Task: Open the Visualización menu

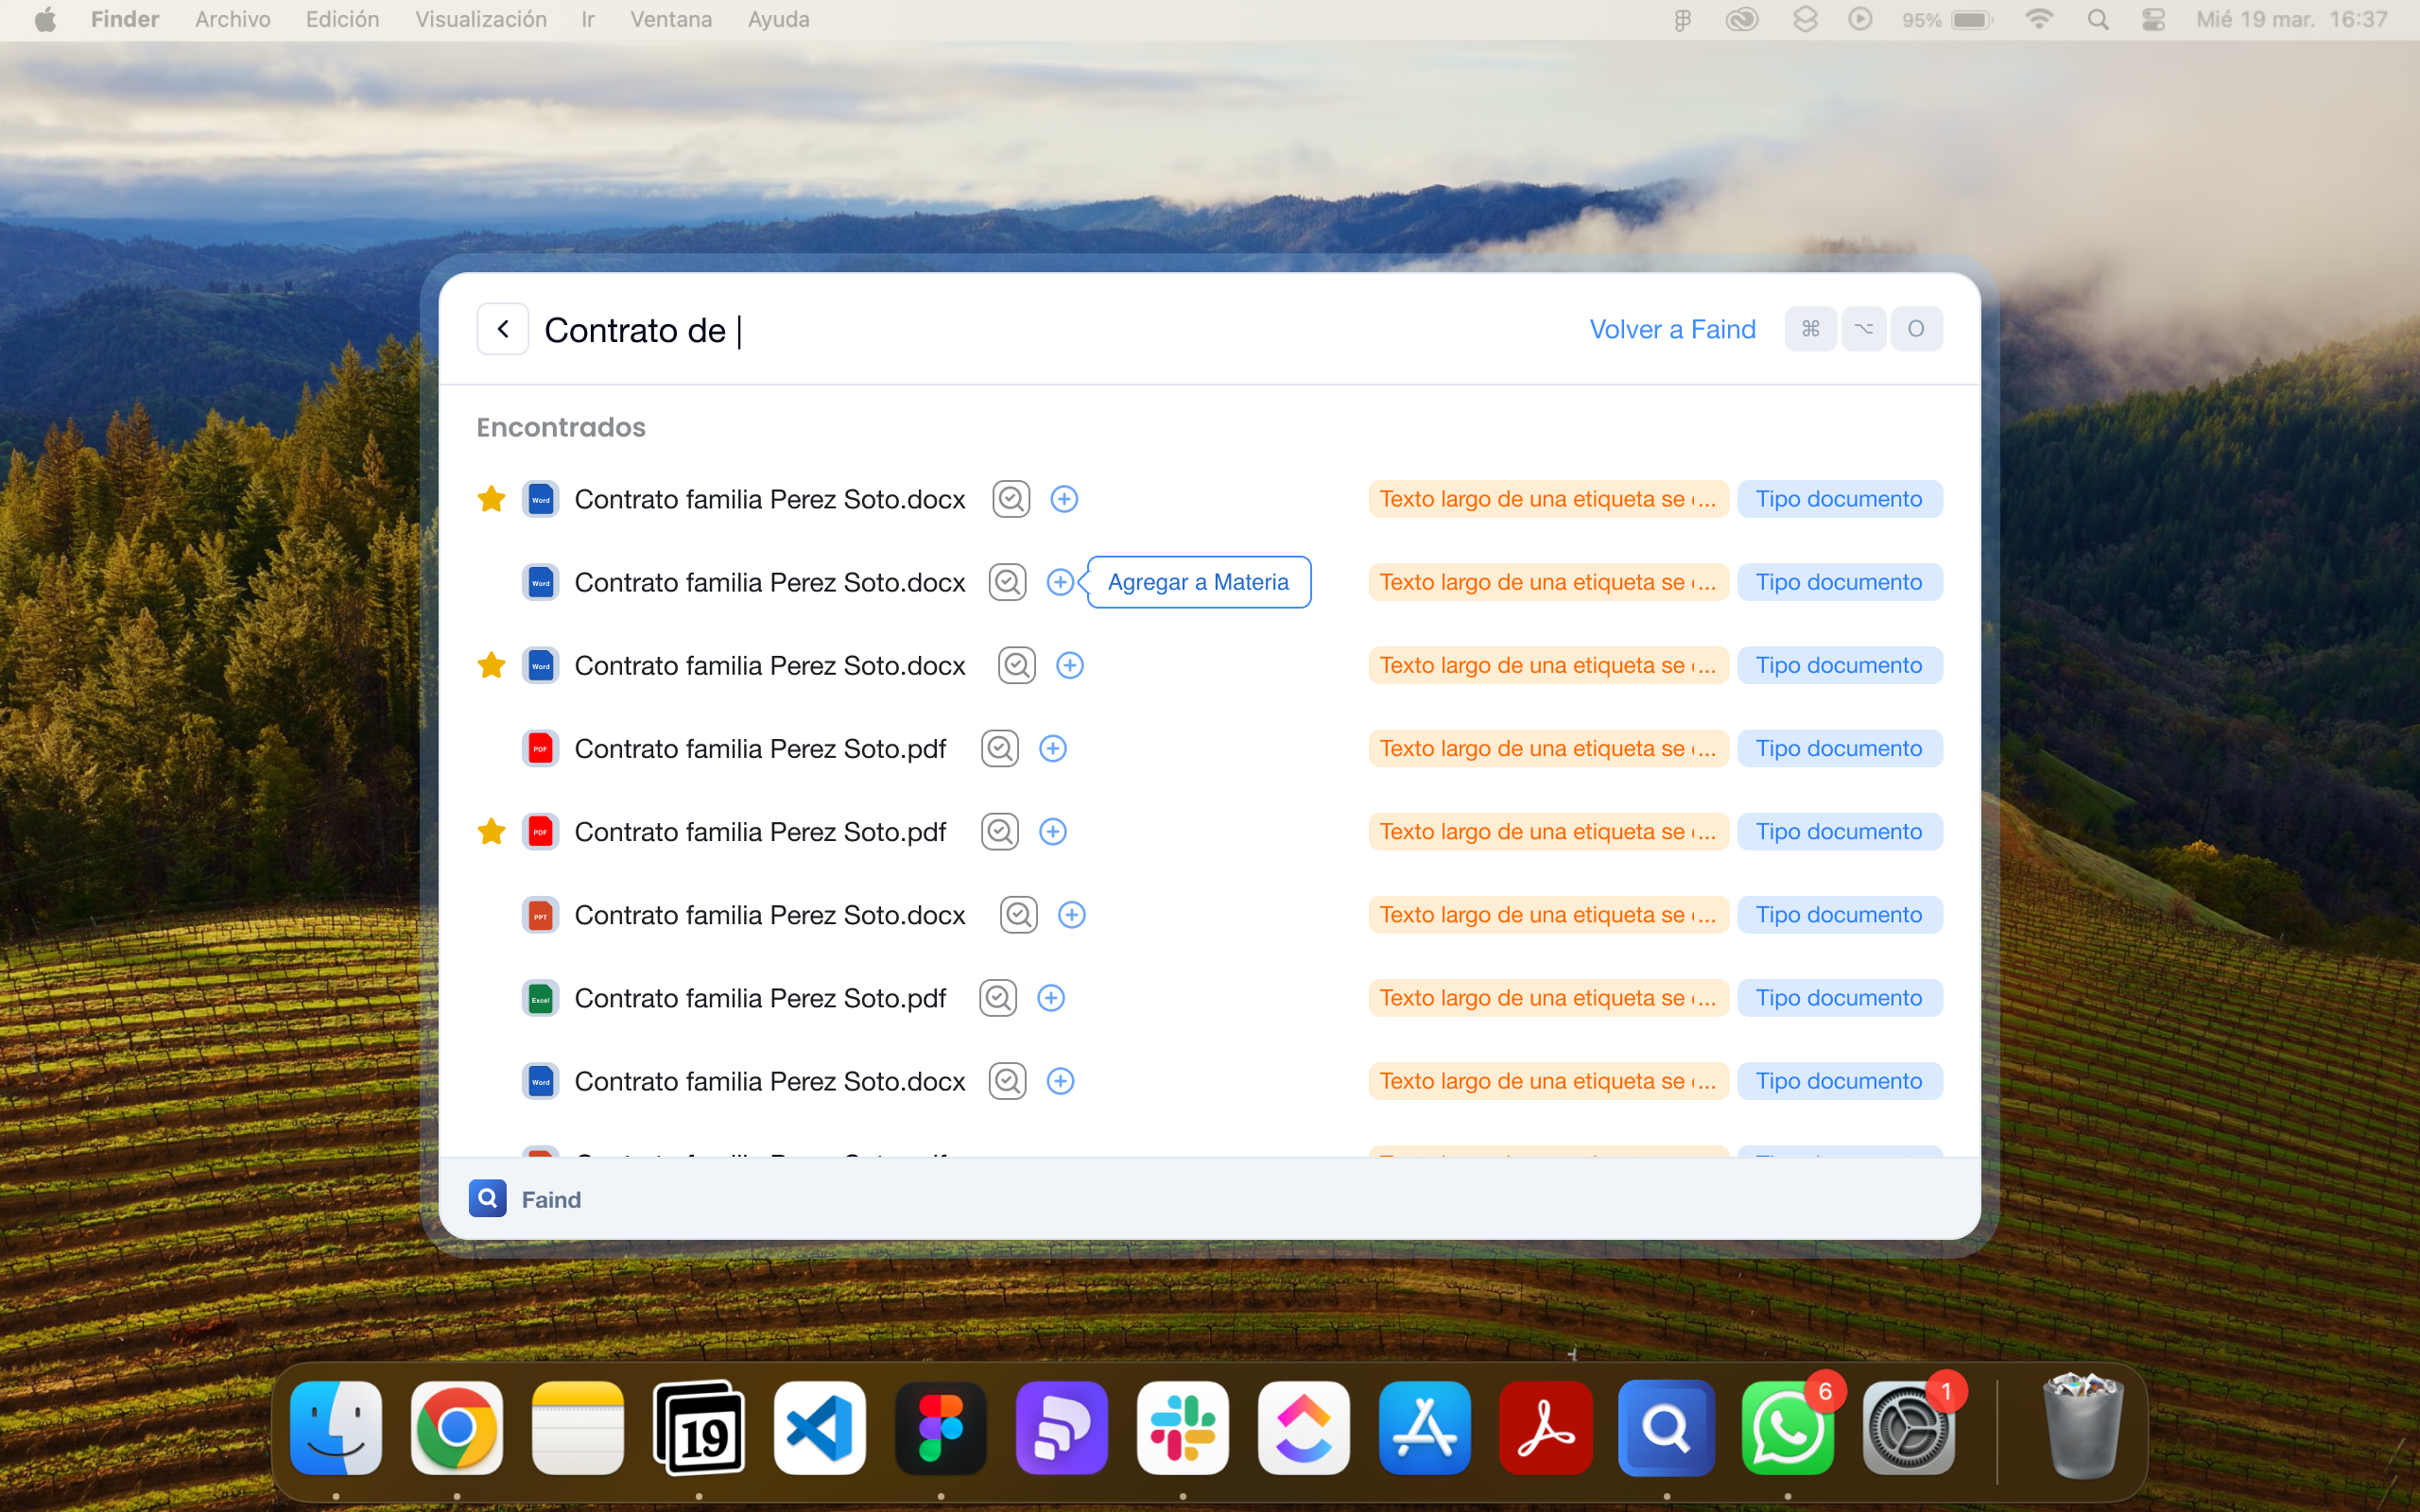Action: click(x=480, y=19)
